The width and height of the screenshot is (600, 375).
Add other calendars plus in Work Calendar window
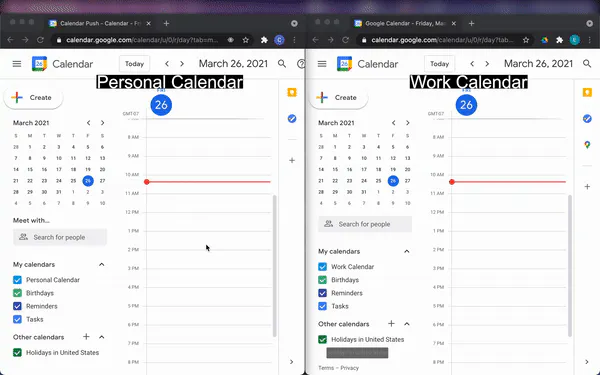[391, 324]
